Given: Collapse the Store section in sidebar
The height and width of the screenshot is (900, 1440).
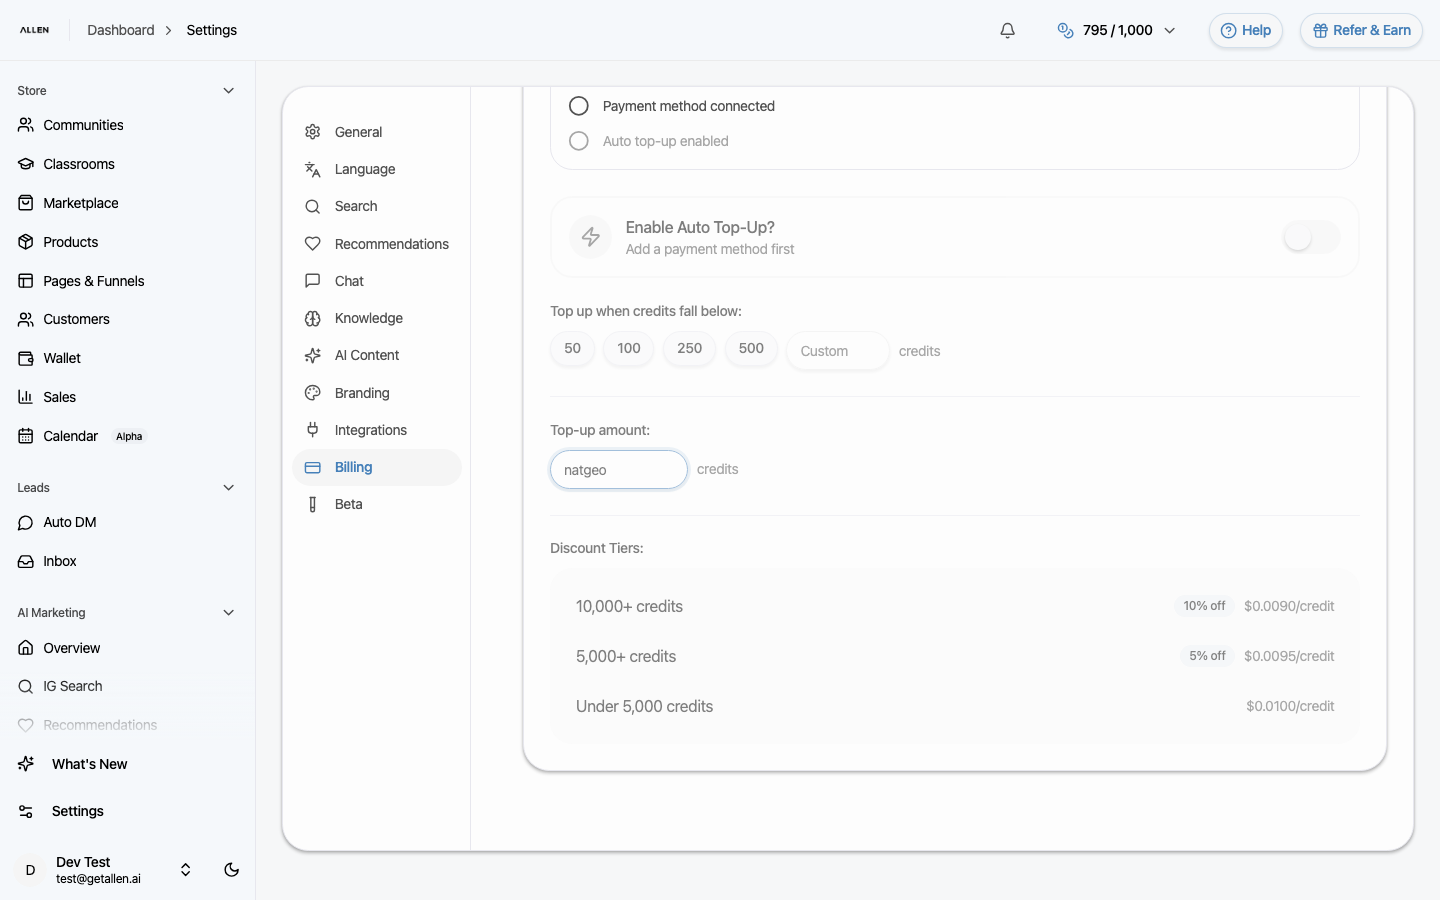Looking at the screenshot, I should 228,90.
